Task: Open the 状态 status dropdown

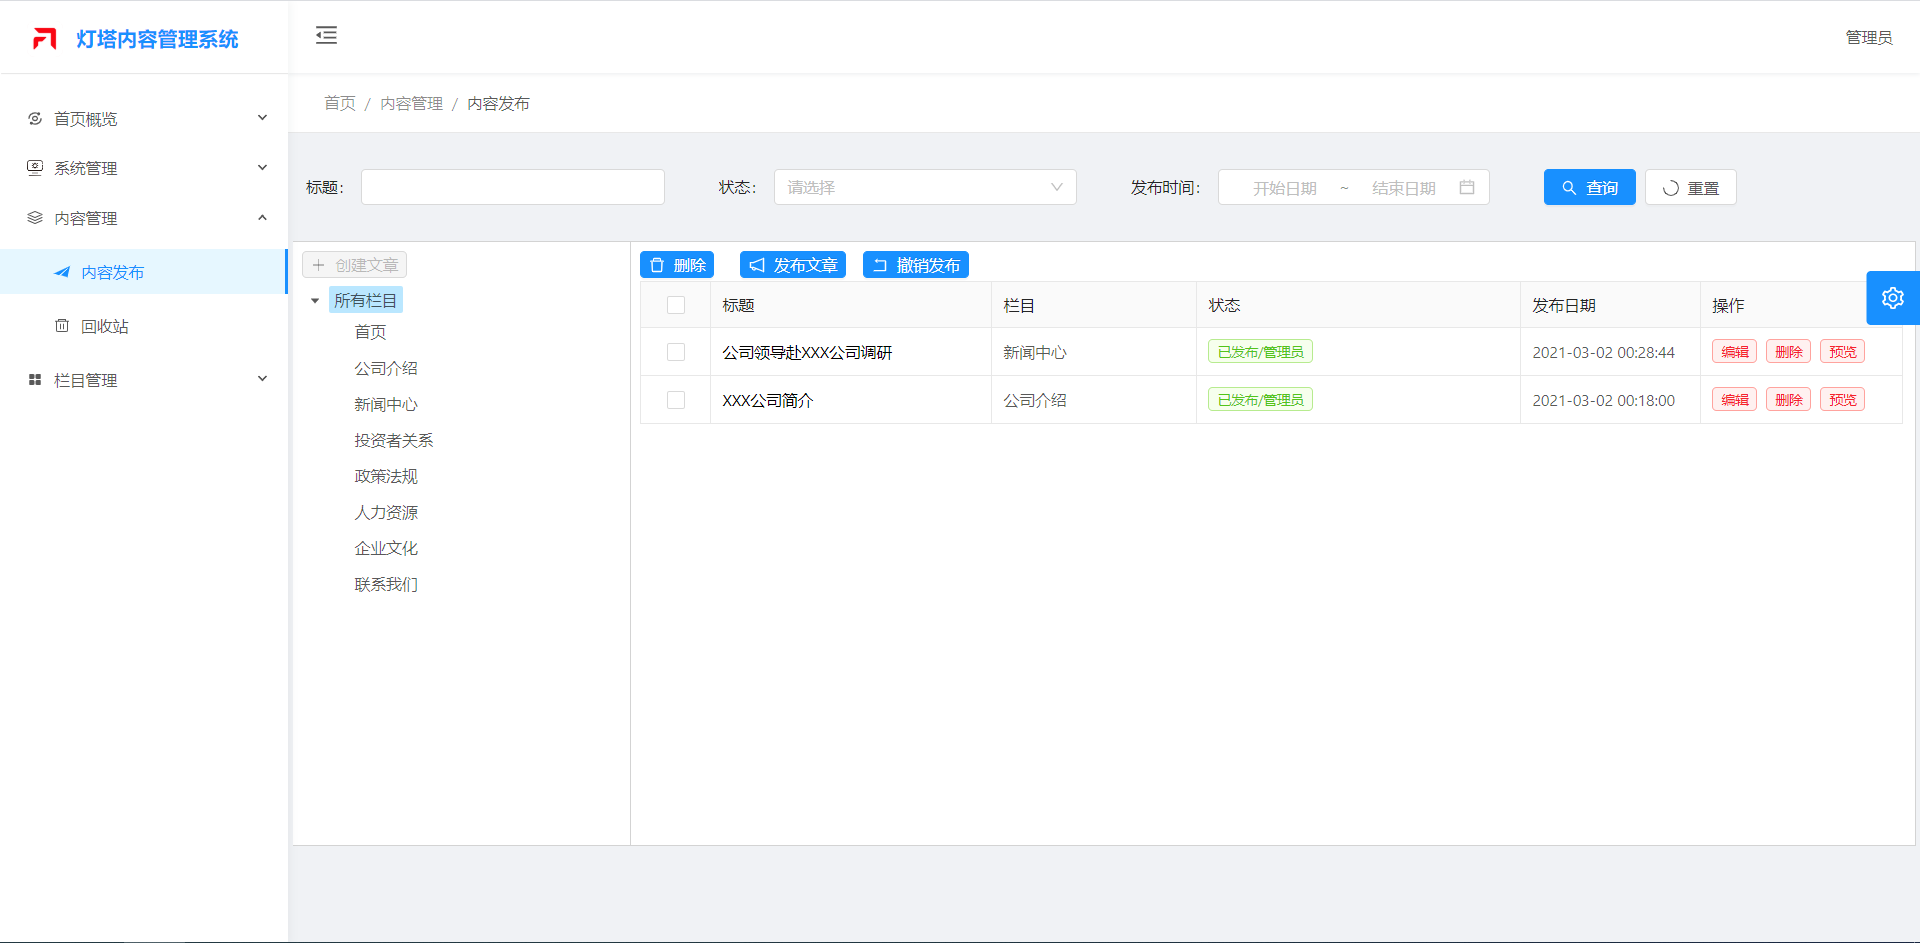Action: (924, 188)
